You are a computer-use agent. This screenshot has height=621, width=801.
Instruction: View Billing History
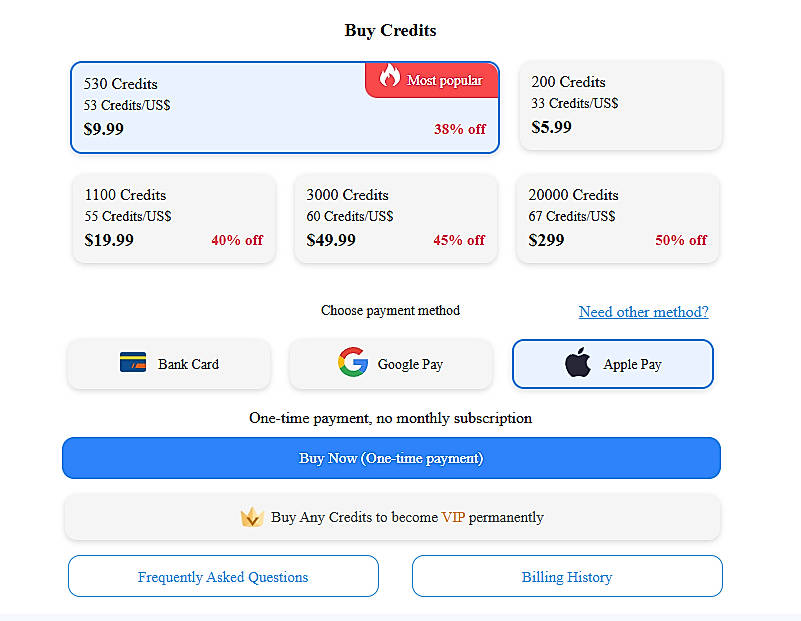click(x=566, y=577)
